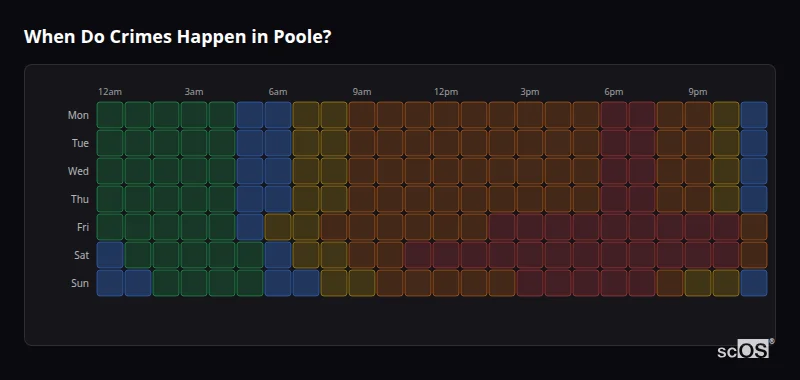
Task: Pick the Tuesday 3pm cell
Action: (x=530, y=143)
